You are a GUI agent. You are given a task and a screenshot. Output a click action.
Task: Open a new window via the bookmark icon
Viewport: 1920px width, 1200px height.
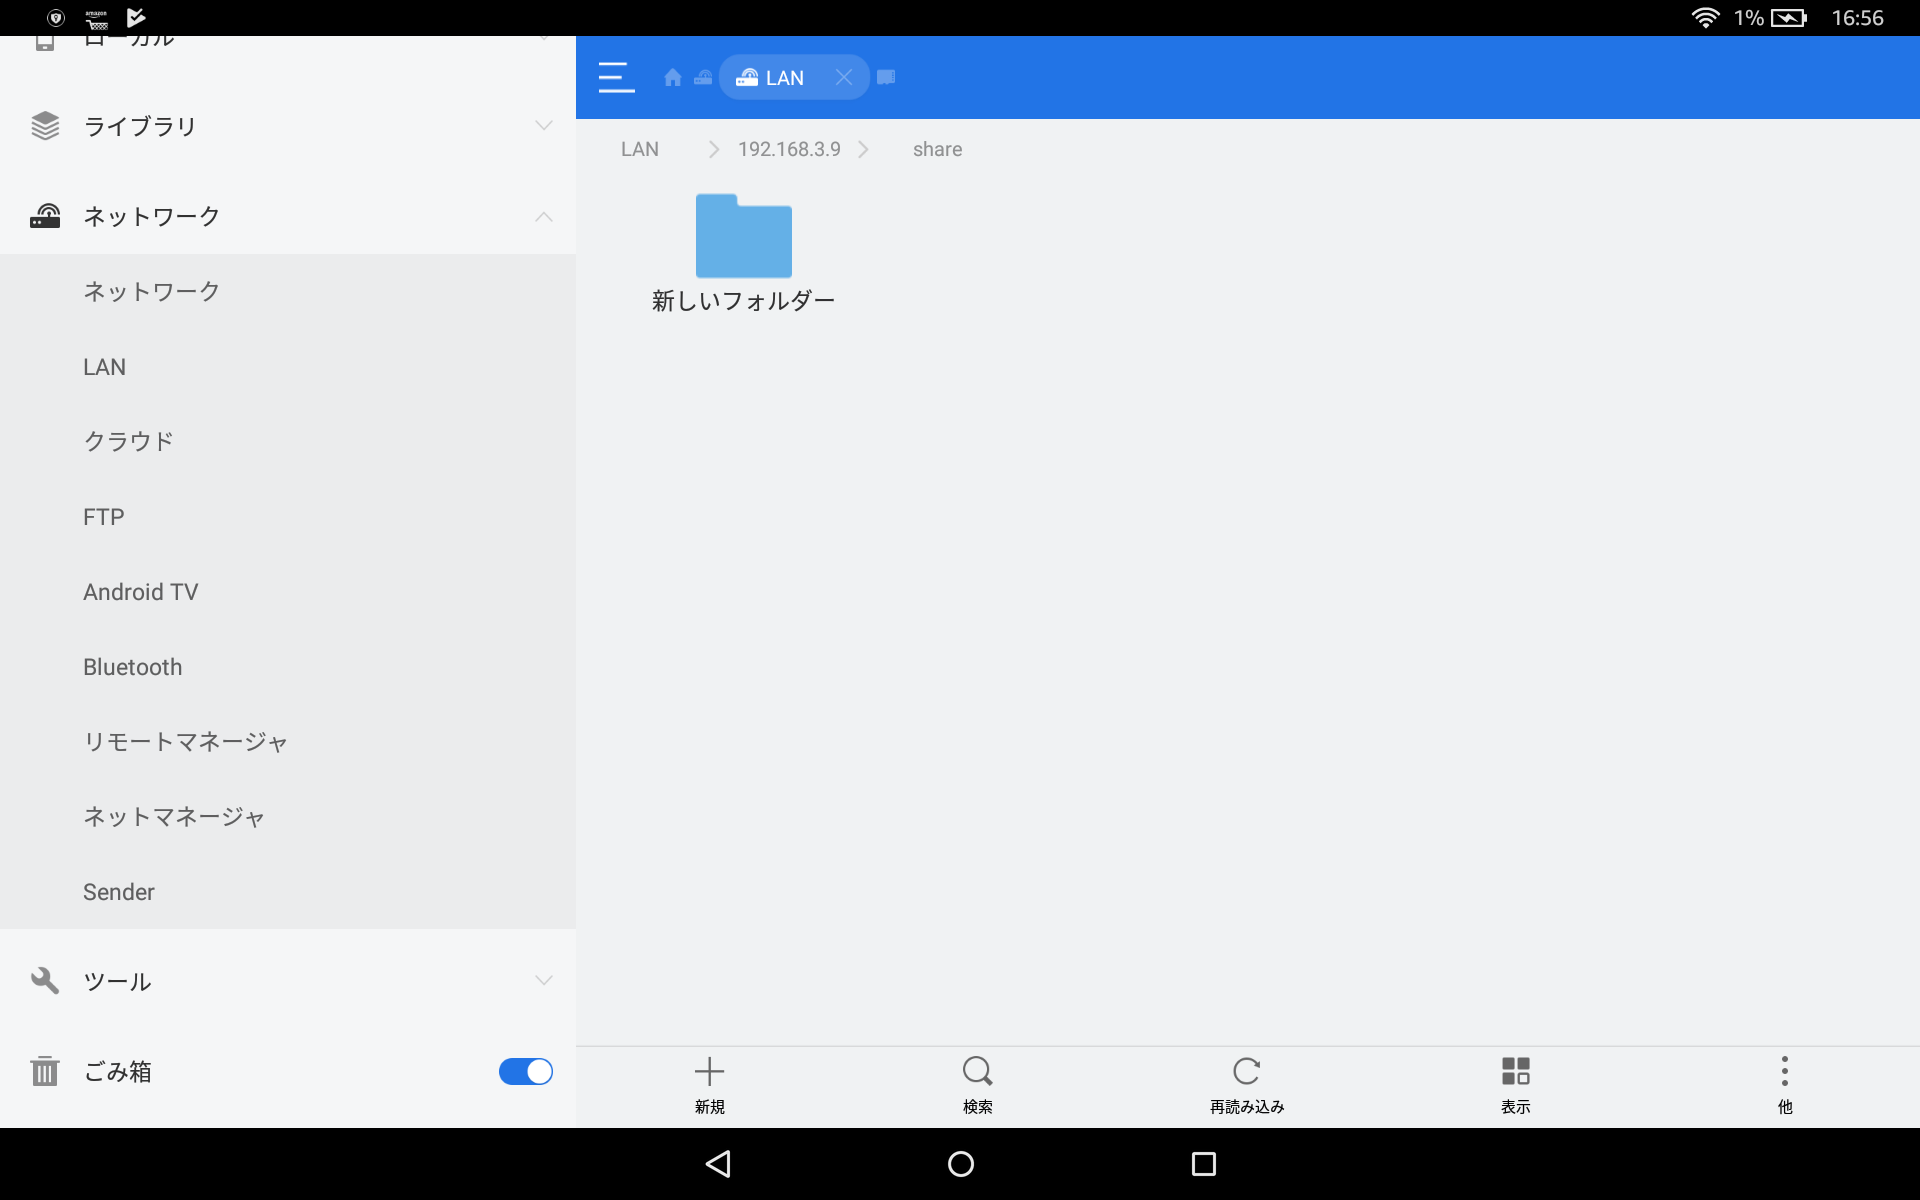pyautogui.click(x=886, y=77)
